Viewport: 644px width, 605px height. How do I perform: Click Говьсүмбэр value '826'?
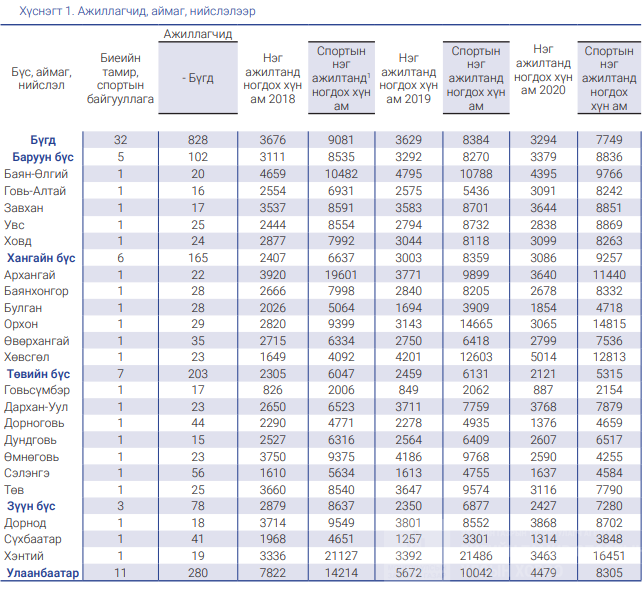[x=273, y=390]
